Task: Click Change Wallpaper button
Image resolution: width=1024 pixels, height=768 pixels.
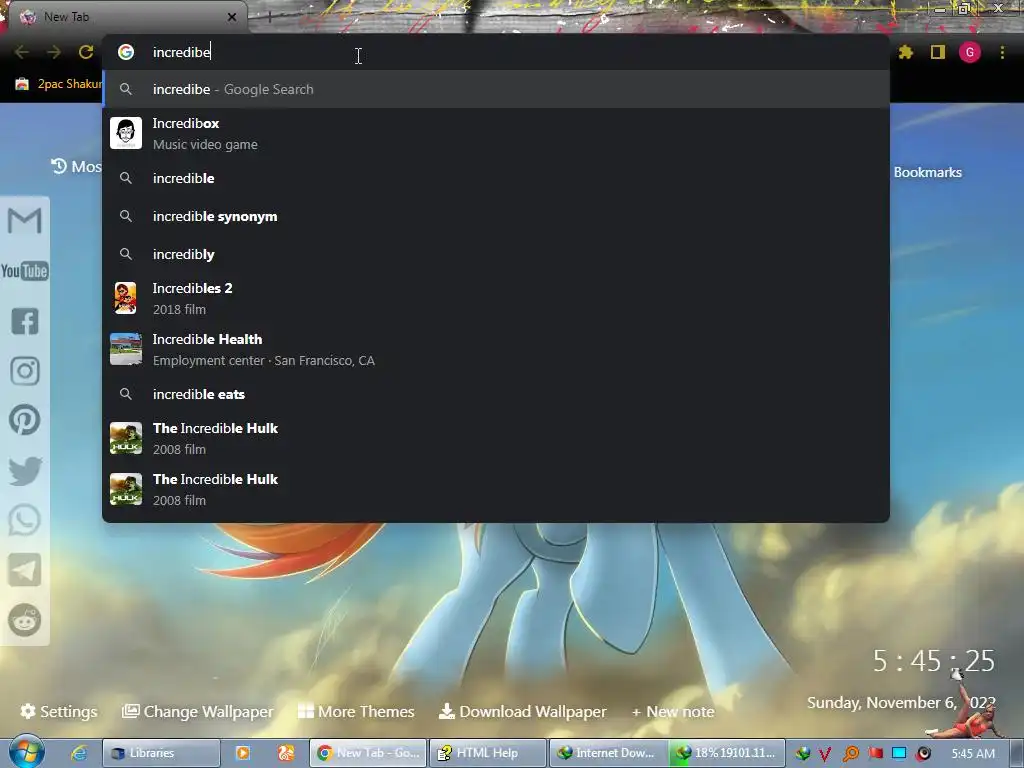Action: point(198,711)
